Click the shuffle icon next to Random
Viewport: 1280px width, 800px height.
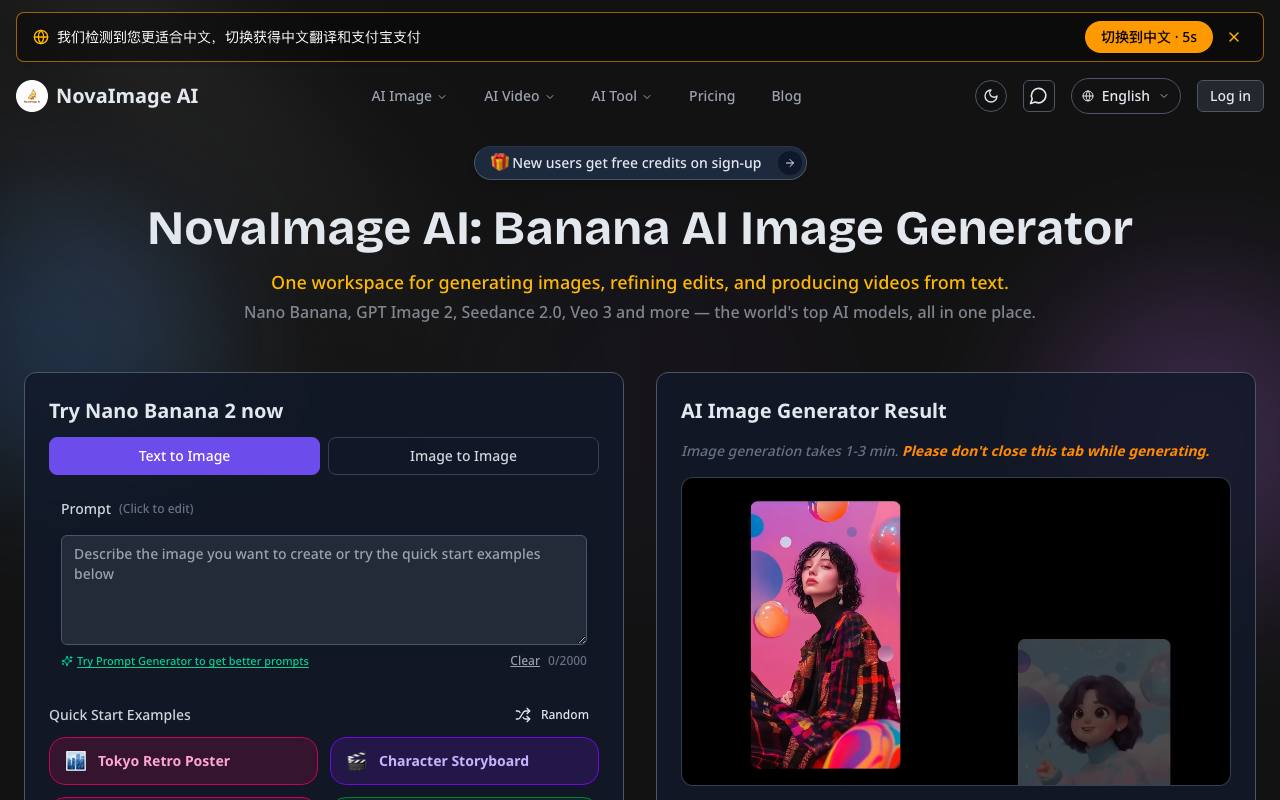point(523,715)
